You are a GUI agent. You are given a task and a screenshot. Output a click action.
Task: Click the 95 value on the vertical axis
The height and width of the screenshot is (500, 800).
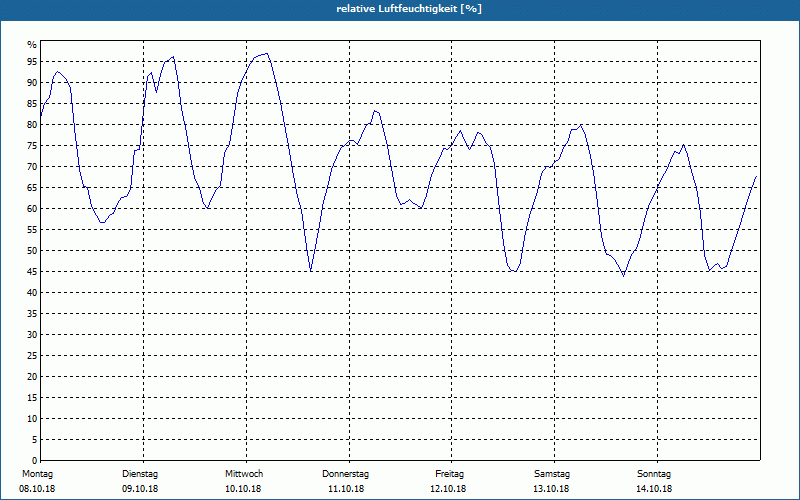click(x=32, y=62)
